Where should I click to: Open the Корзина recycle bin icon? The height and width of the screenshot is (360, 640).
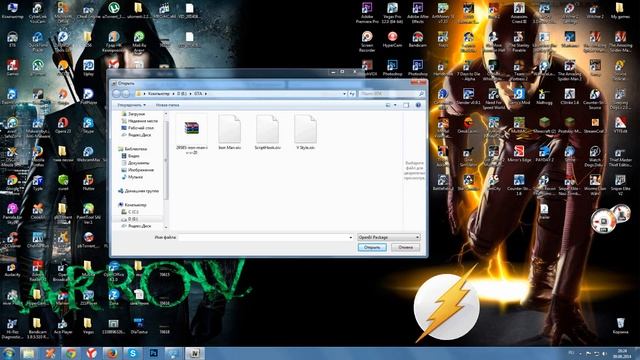click(x=620, y=326)
